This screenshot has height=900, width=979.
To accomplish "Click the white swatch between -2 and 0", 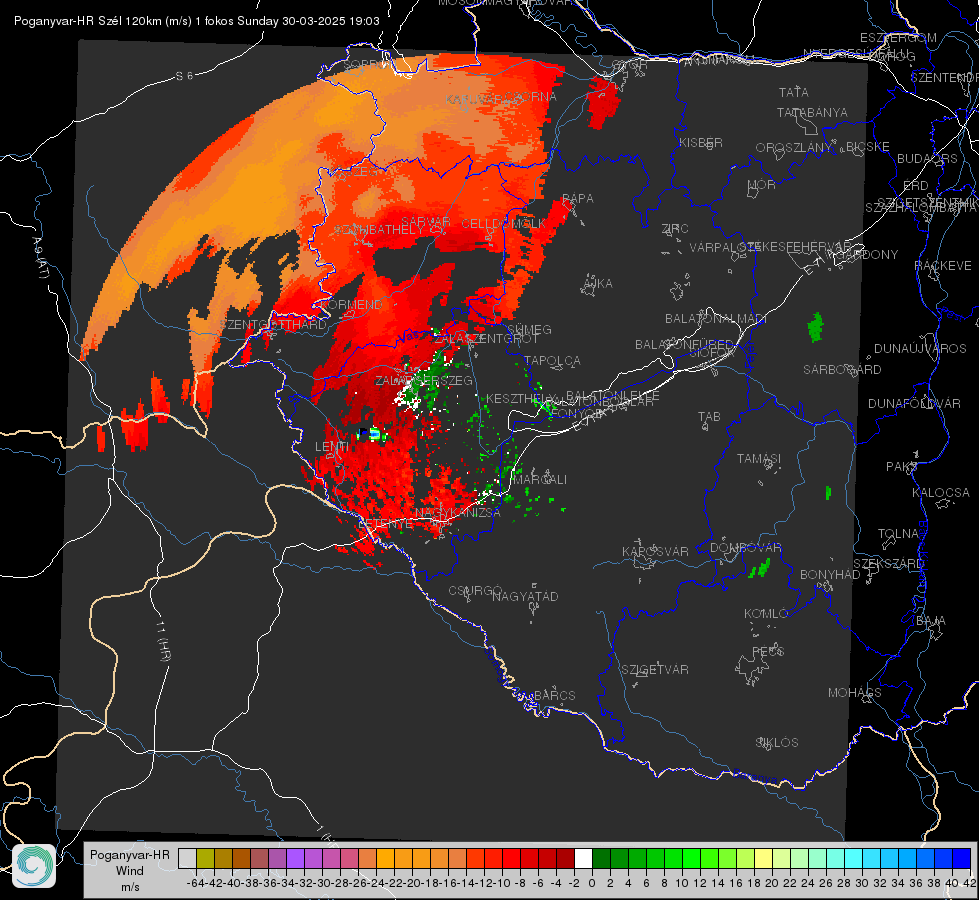I will pyautogui.click(x=583, y=859).
